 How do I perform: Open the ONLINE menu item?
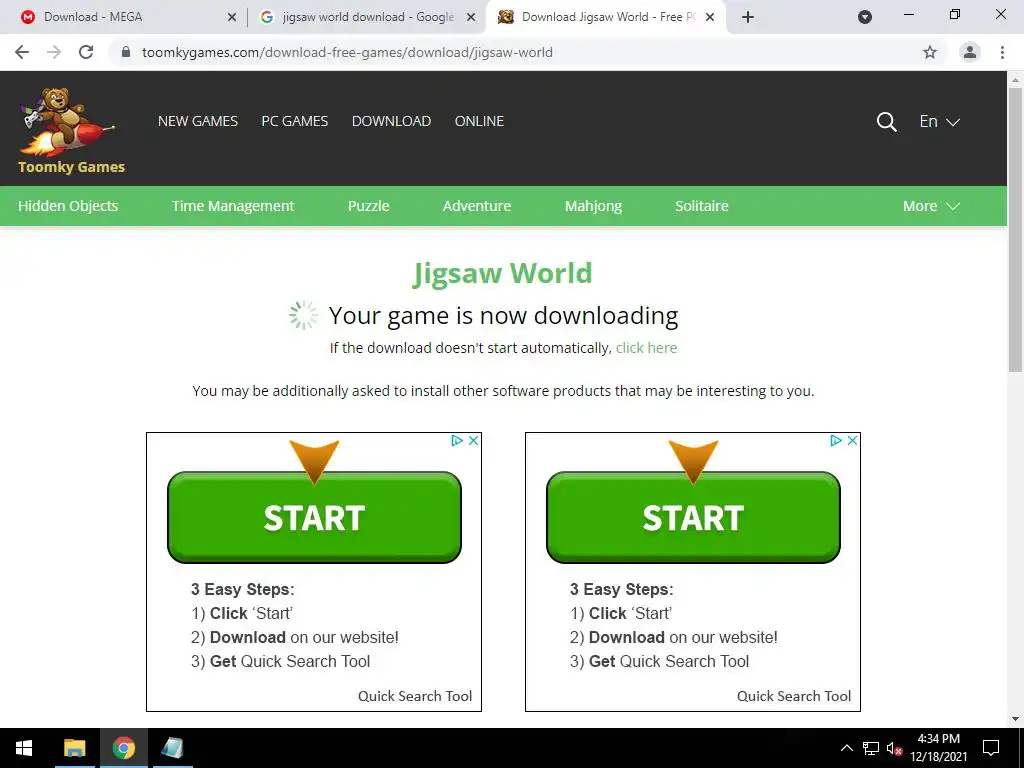click(479, 121)
